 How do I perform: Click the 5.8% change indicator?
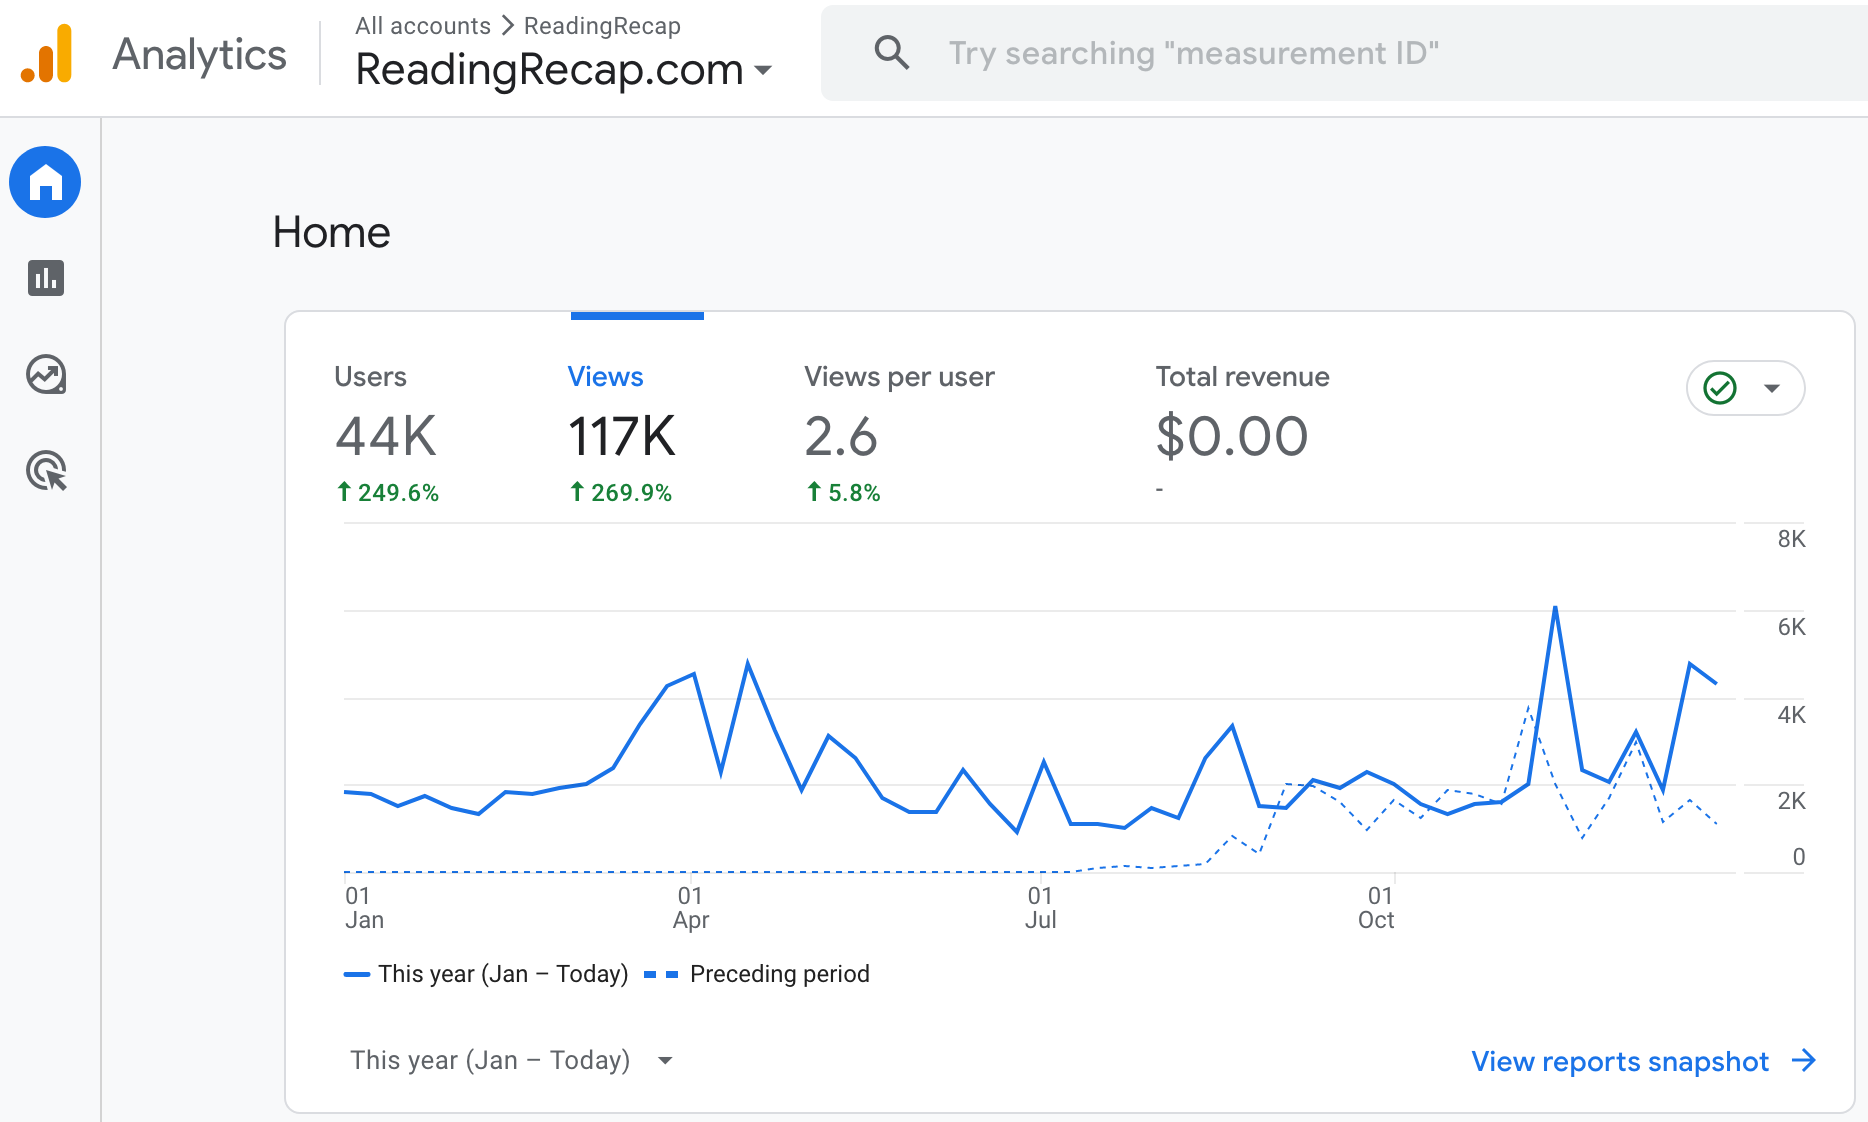(844, 492)
